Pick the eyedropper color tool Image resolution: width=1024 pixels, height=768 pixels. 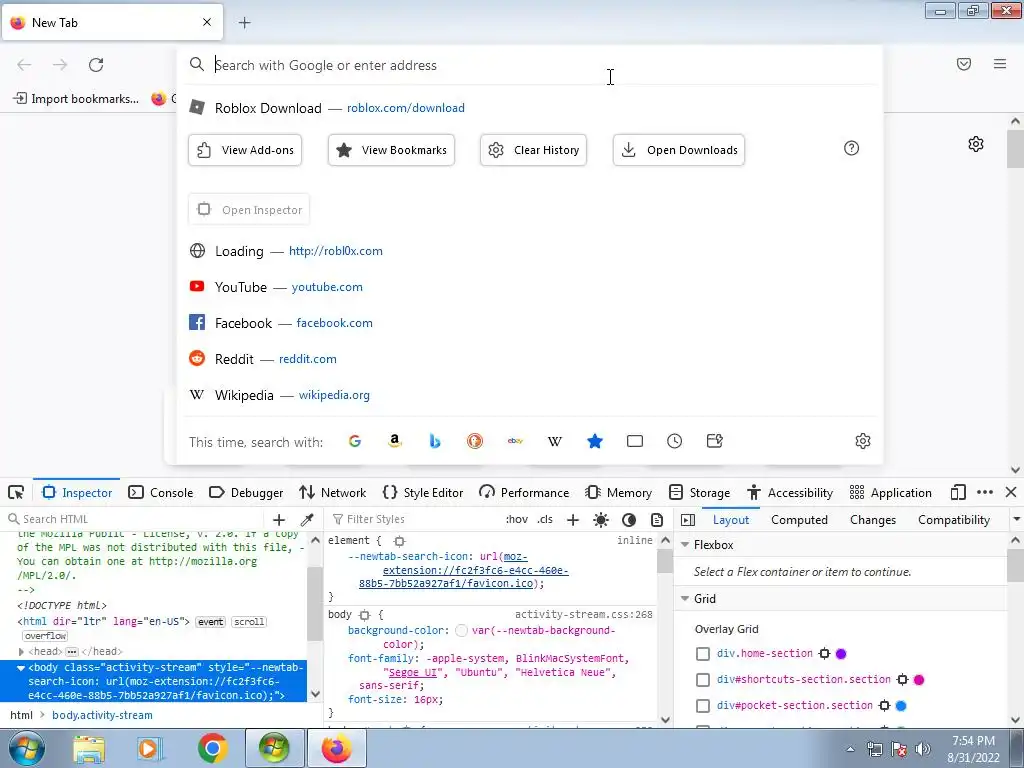(306, 520)
